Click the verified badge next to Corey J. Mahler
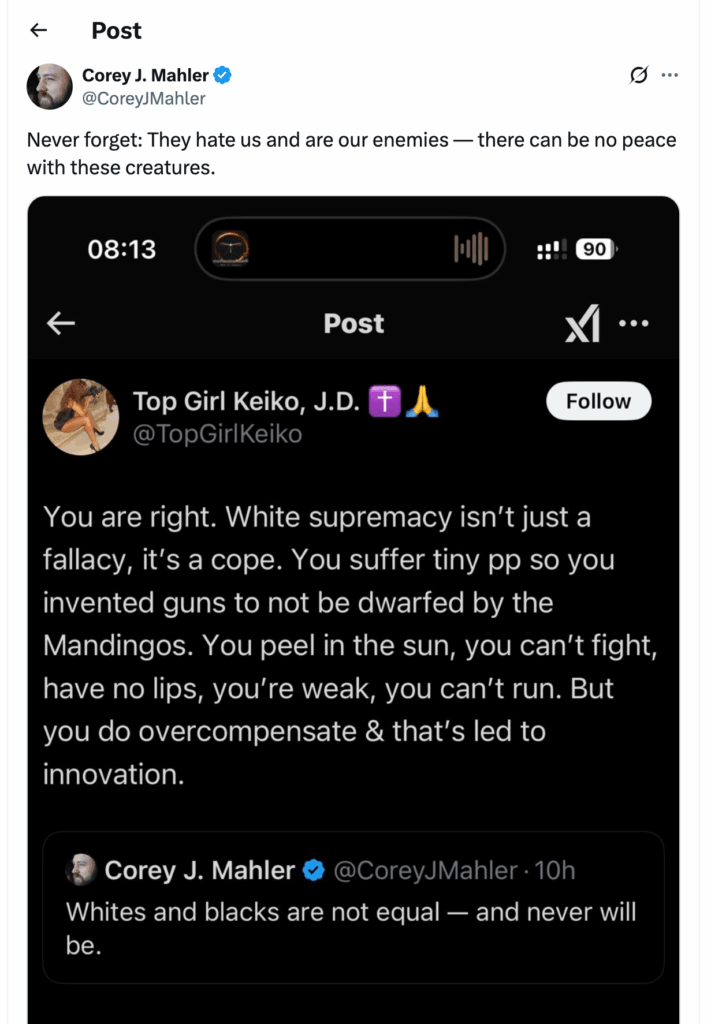The width and height of the screenshot is (711, 1024). 221,75
